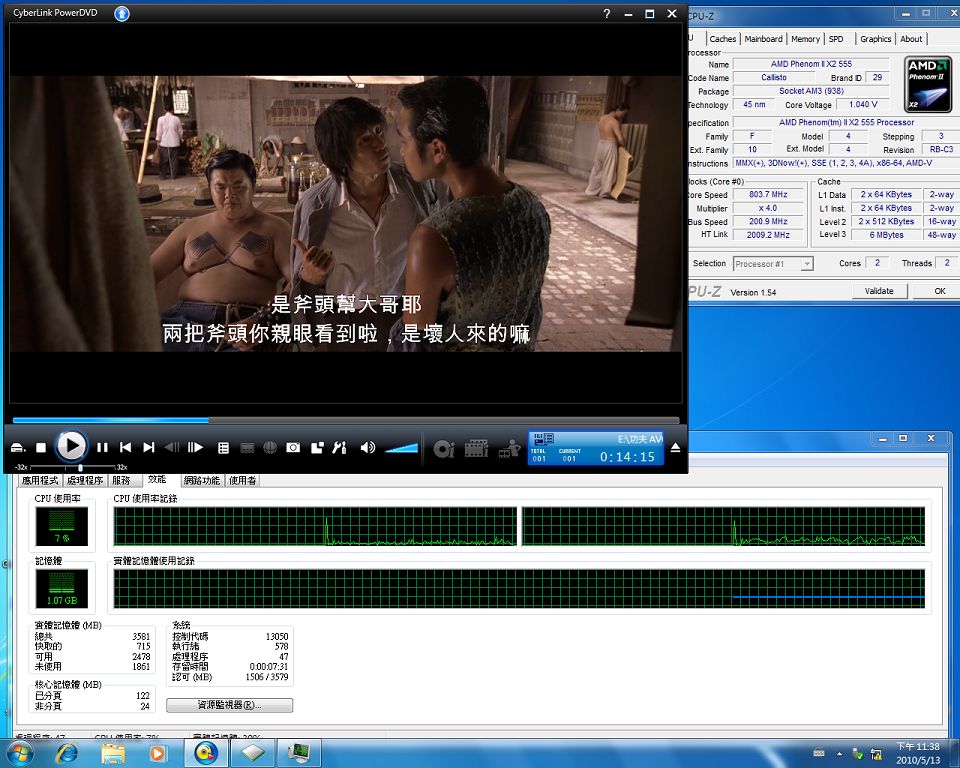This screenshot has width=960, height=768.
Task: Open the 處理程序 tab in Task Manager
Action: (x=85, y=480)
